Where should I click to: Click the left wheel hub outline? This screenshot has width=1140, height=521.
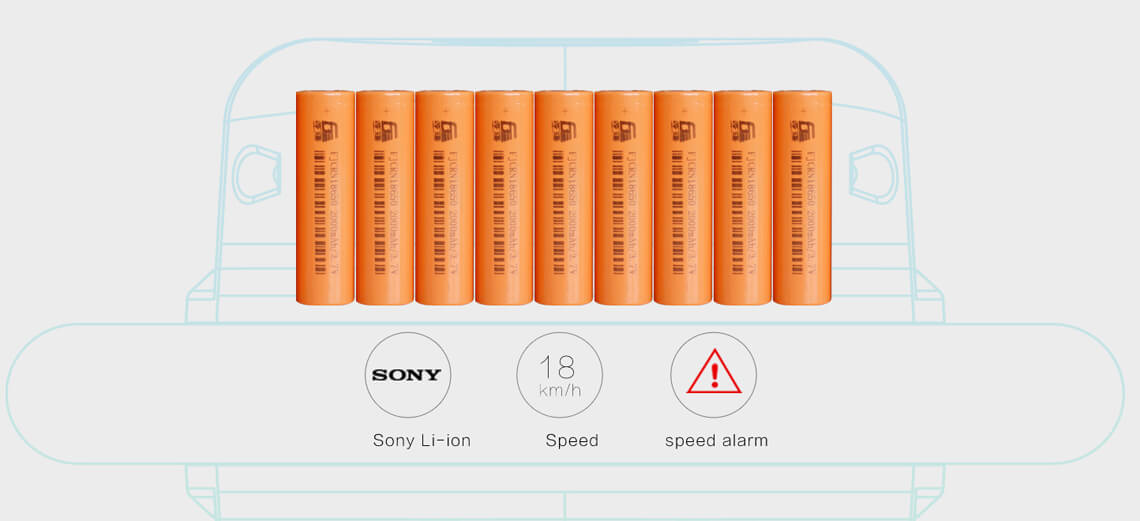[x=256, y=174]
